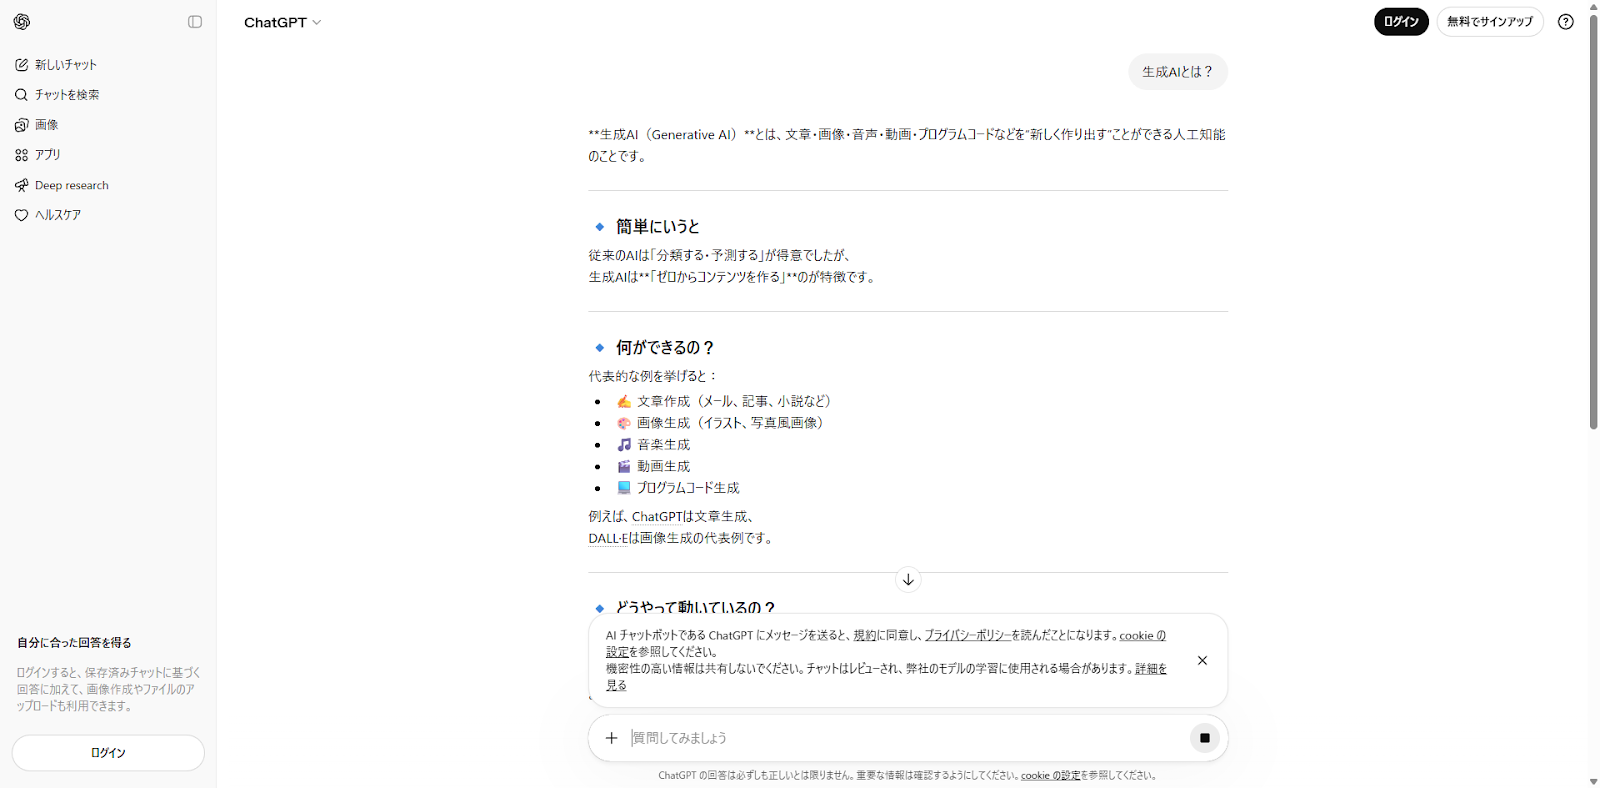
Task: Click the プログラムコード生成 list item
Action: 678,488
